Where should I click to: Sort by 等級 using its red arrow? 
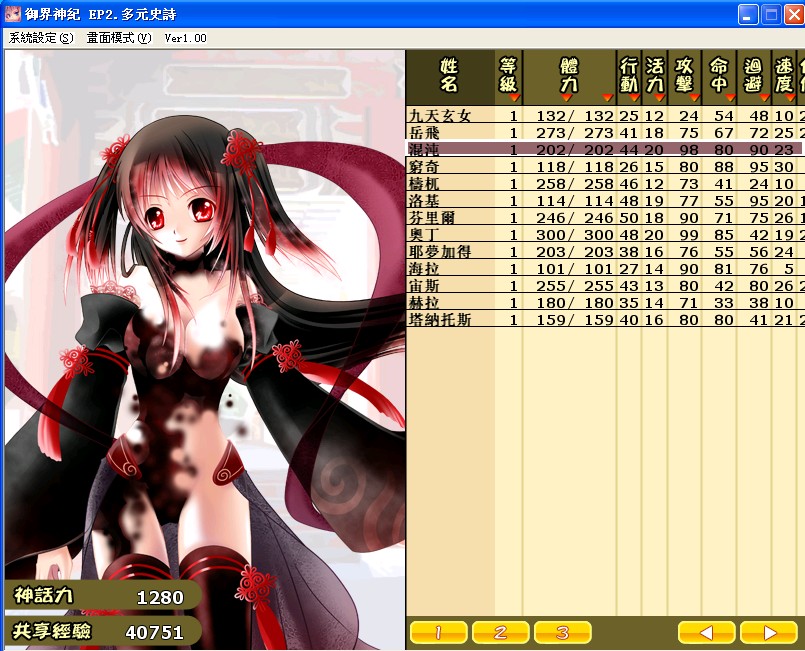515,97
